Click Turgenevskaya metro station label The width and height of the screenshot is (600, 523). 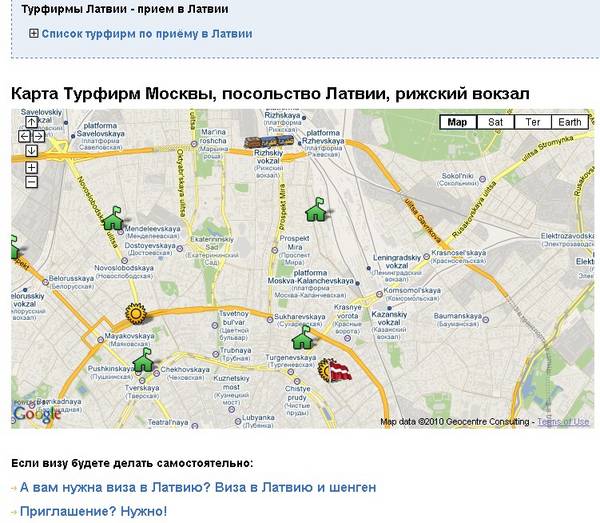click(x=291, y=361)
